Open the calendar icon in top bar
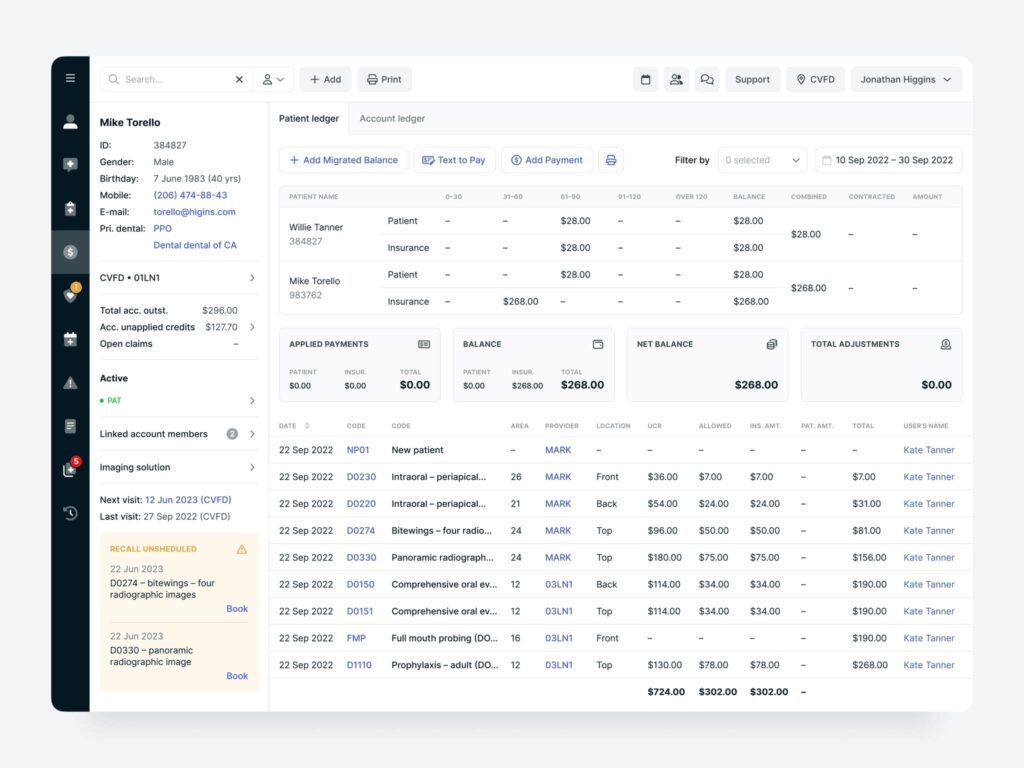 (x=645, y=80)
